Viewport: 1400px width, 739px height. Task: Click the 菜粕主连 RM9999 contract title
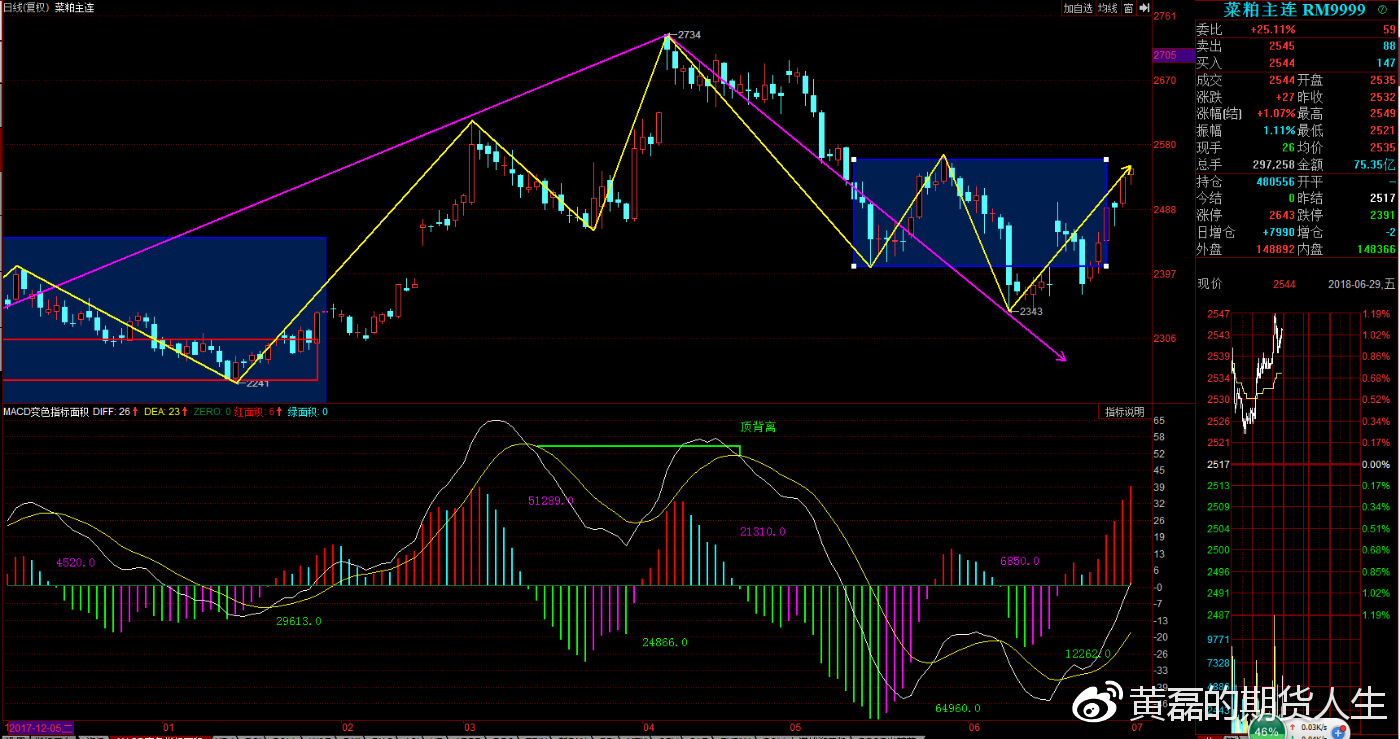click(1295, 10)
